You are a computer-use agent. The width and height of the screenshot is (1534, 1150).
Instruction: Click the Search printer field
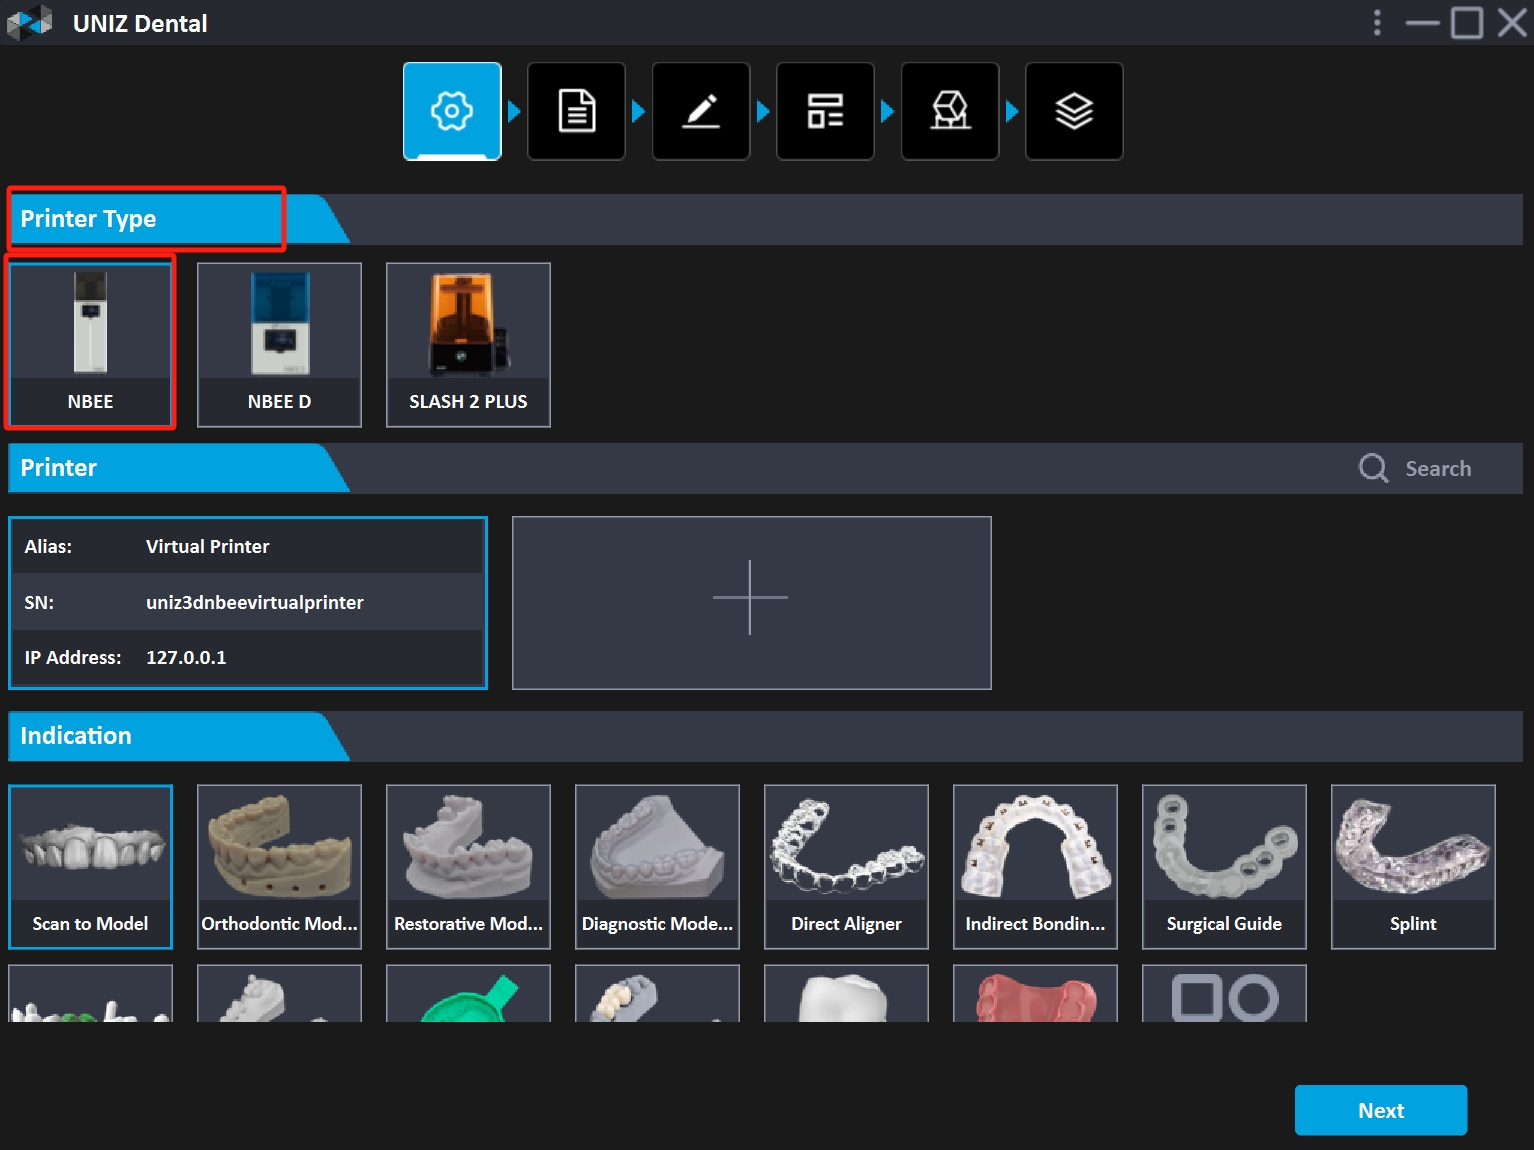click(x=1438, y=468)
